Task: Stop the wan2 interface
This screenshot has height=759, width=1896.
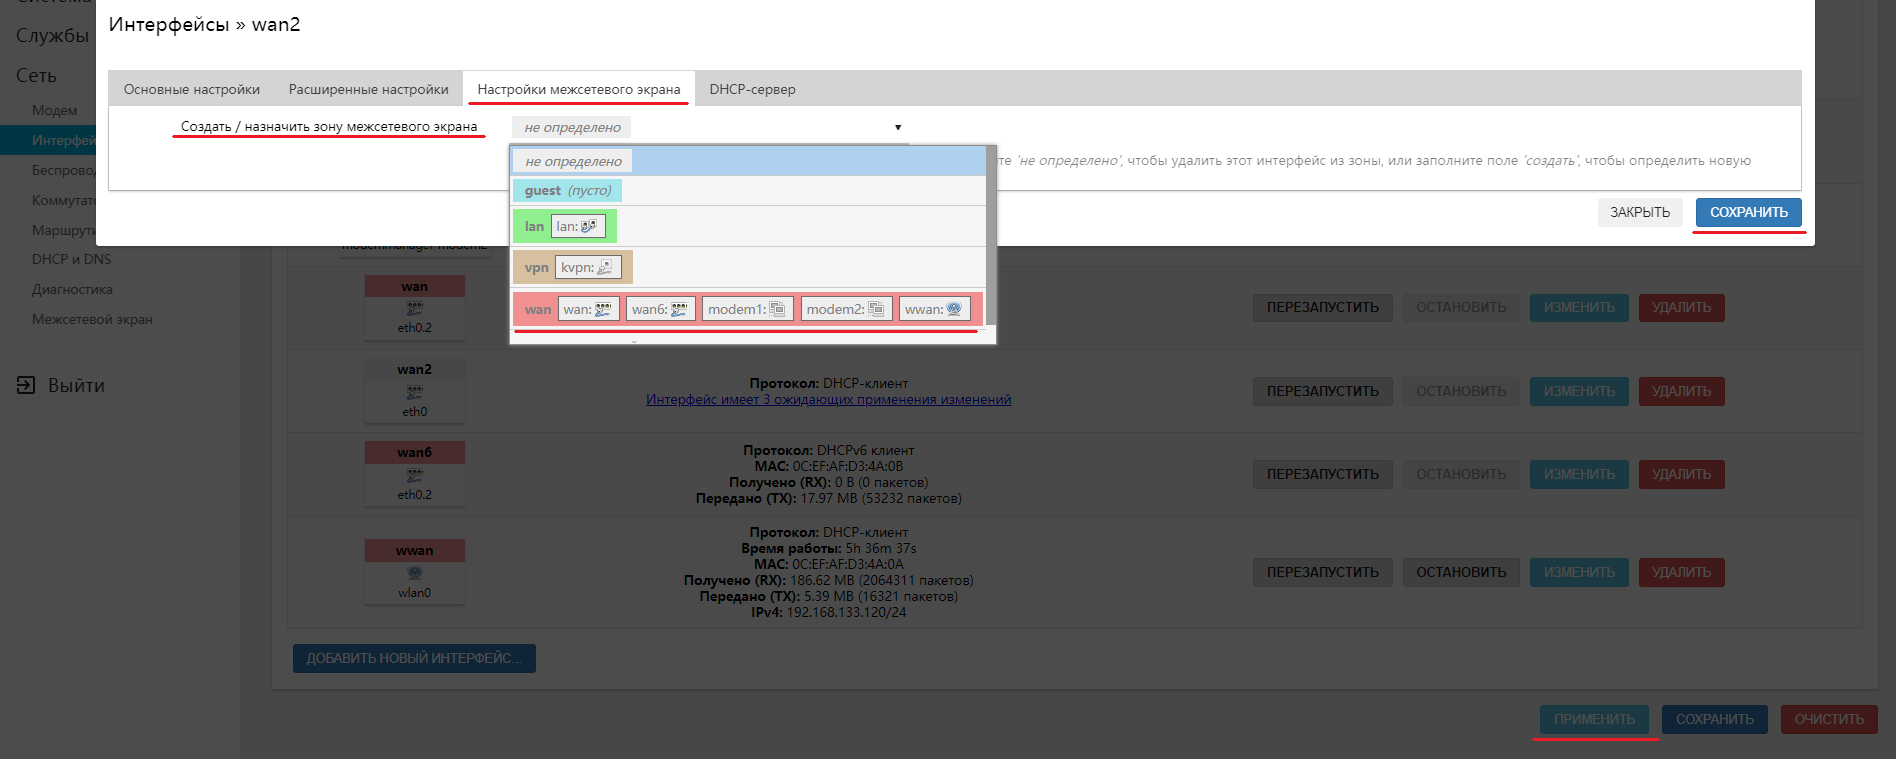Action: (x=1461, y=392)
